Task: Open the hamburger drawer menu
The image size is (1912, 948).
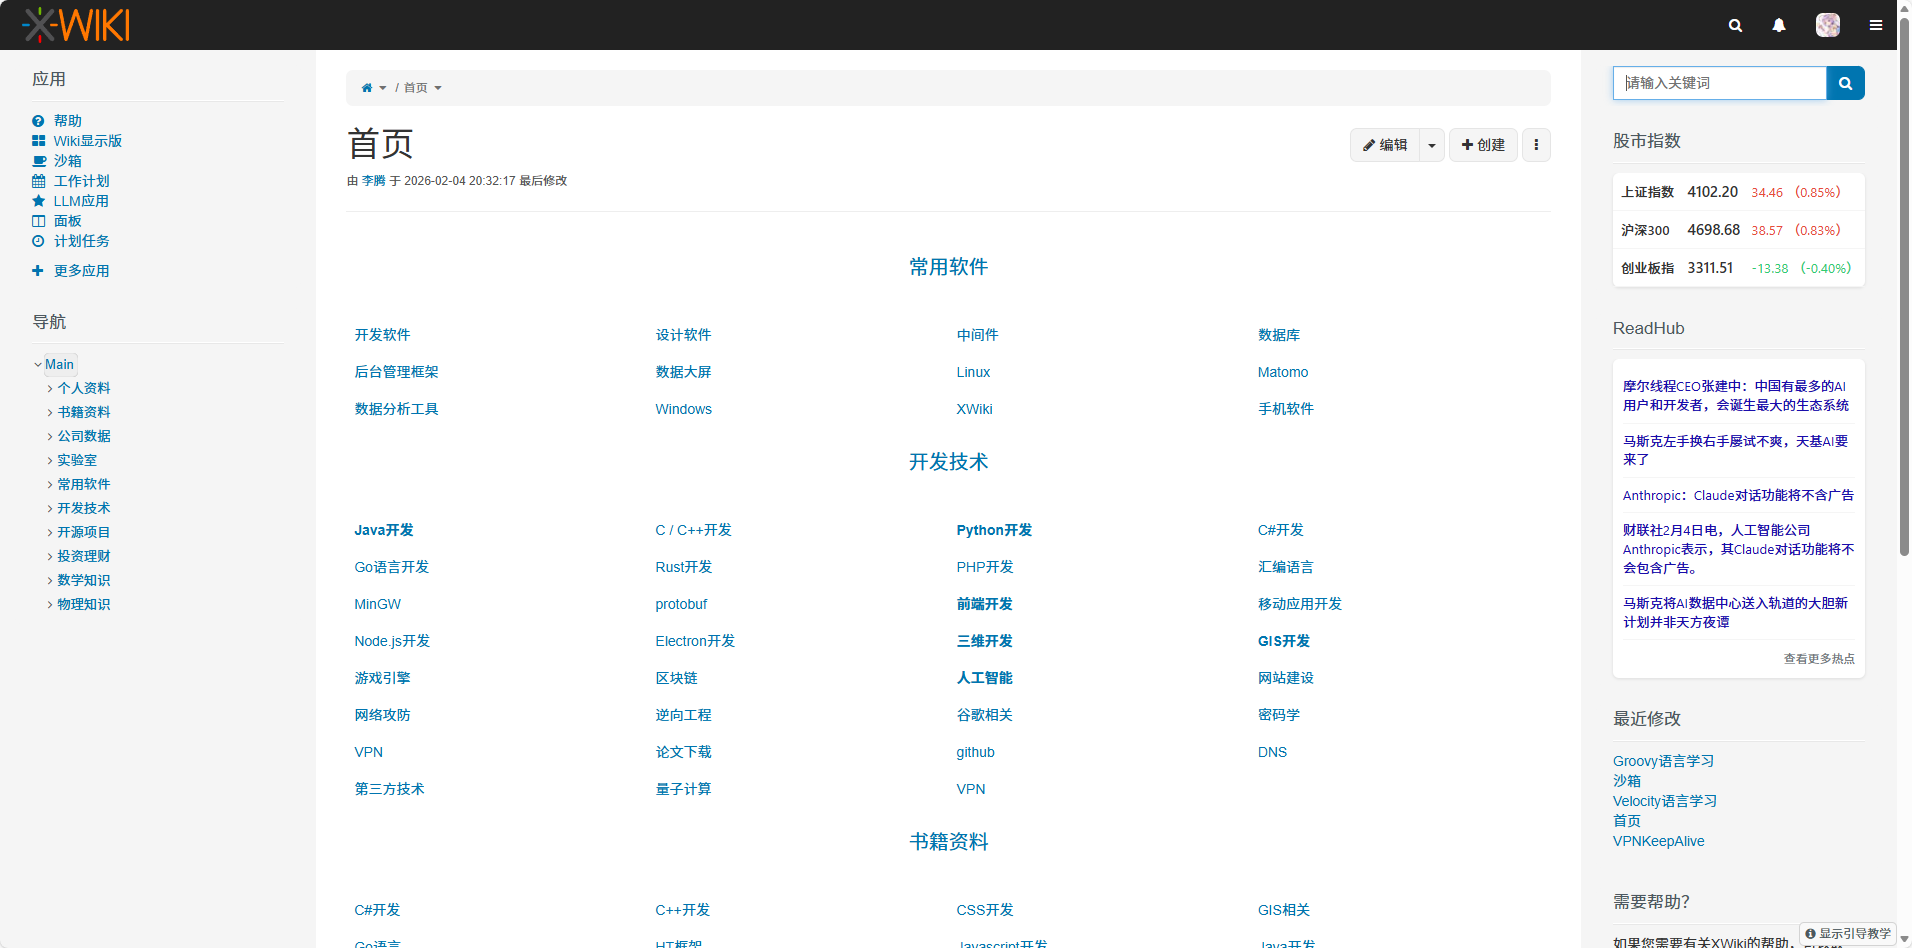Action: [x=1876, y=25]
